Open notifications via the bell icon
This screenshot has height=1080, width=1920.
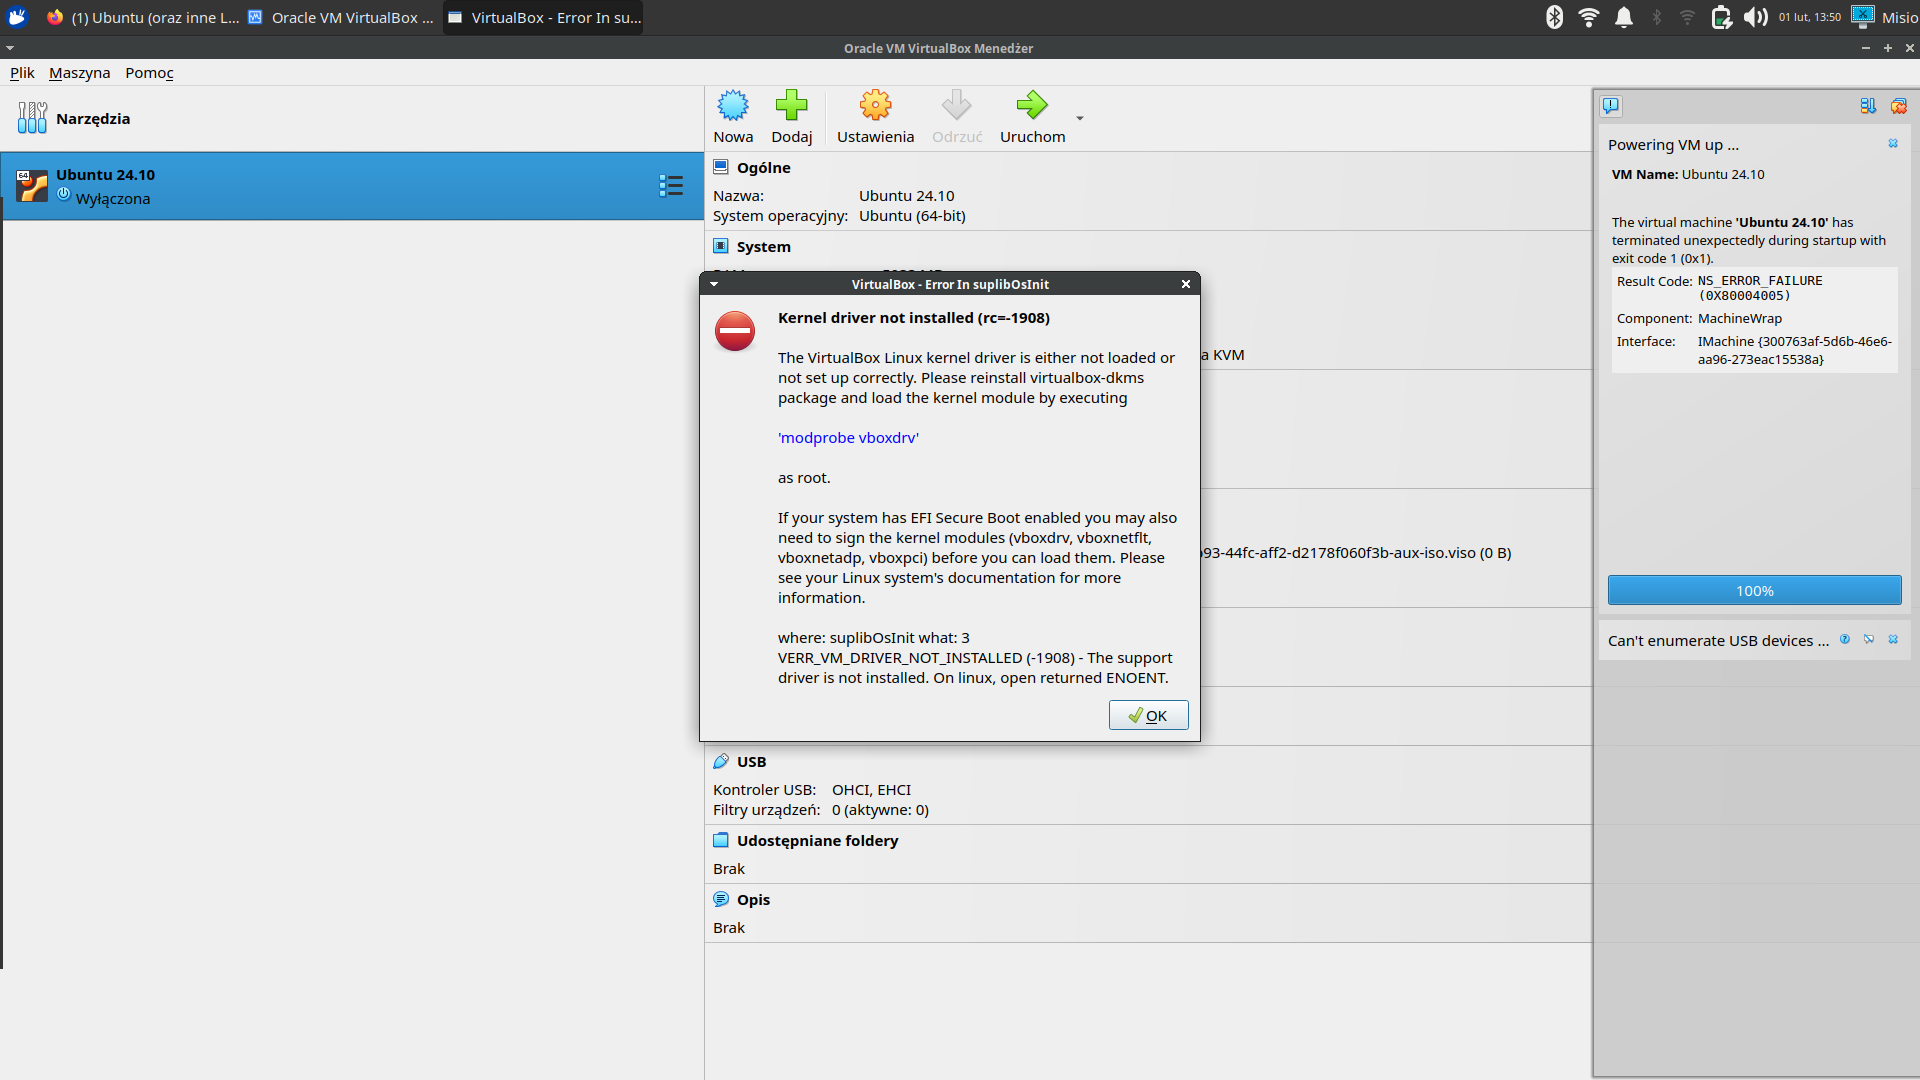tap(1624, 17)
